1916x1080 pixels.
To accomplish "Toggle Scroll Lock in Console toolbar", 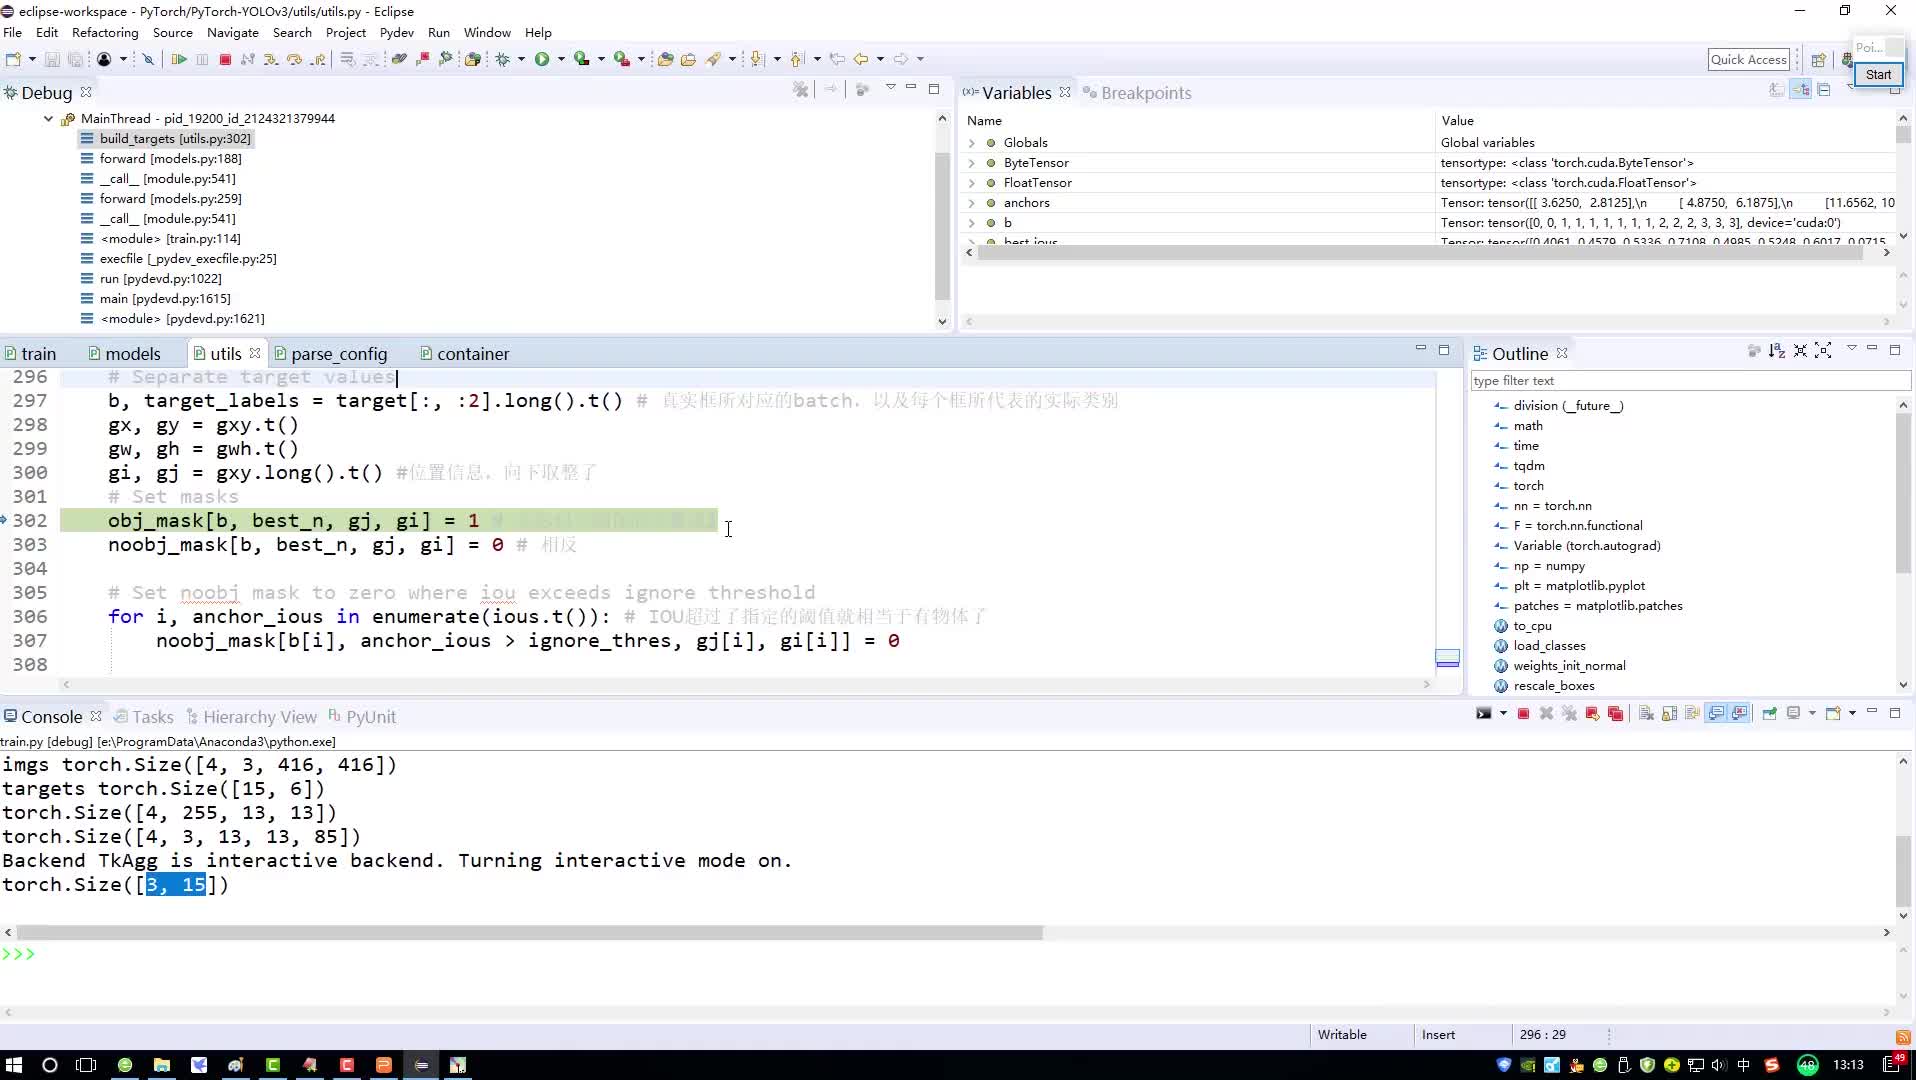I will tap(1669, 714).
